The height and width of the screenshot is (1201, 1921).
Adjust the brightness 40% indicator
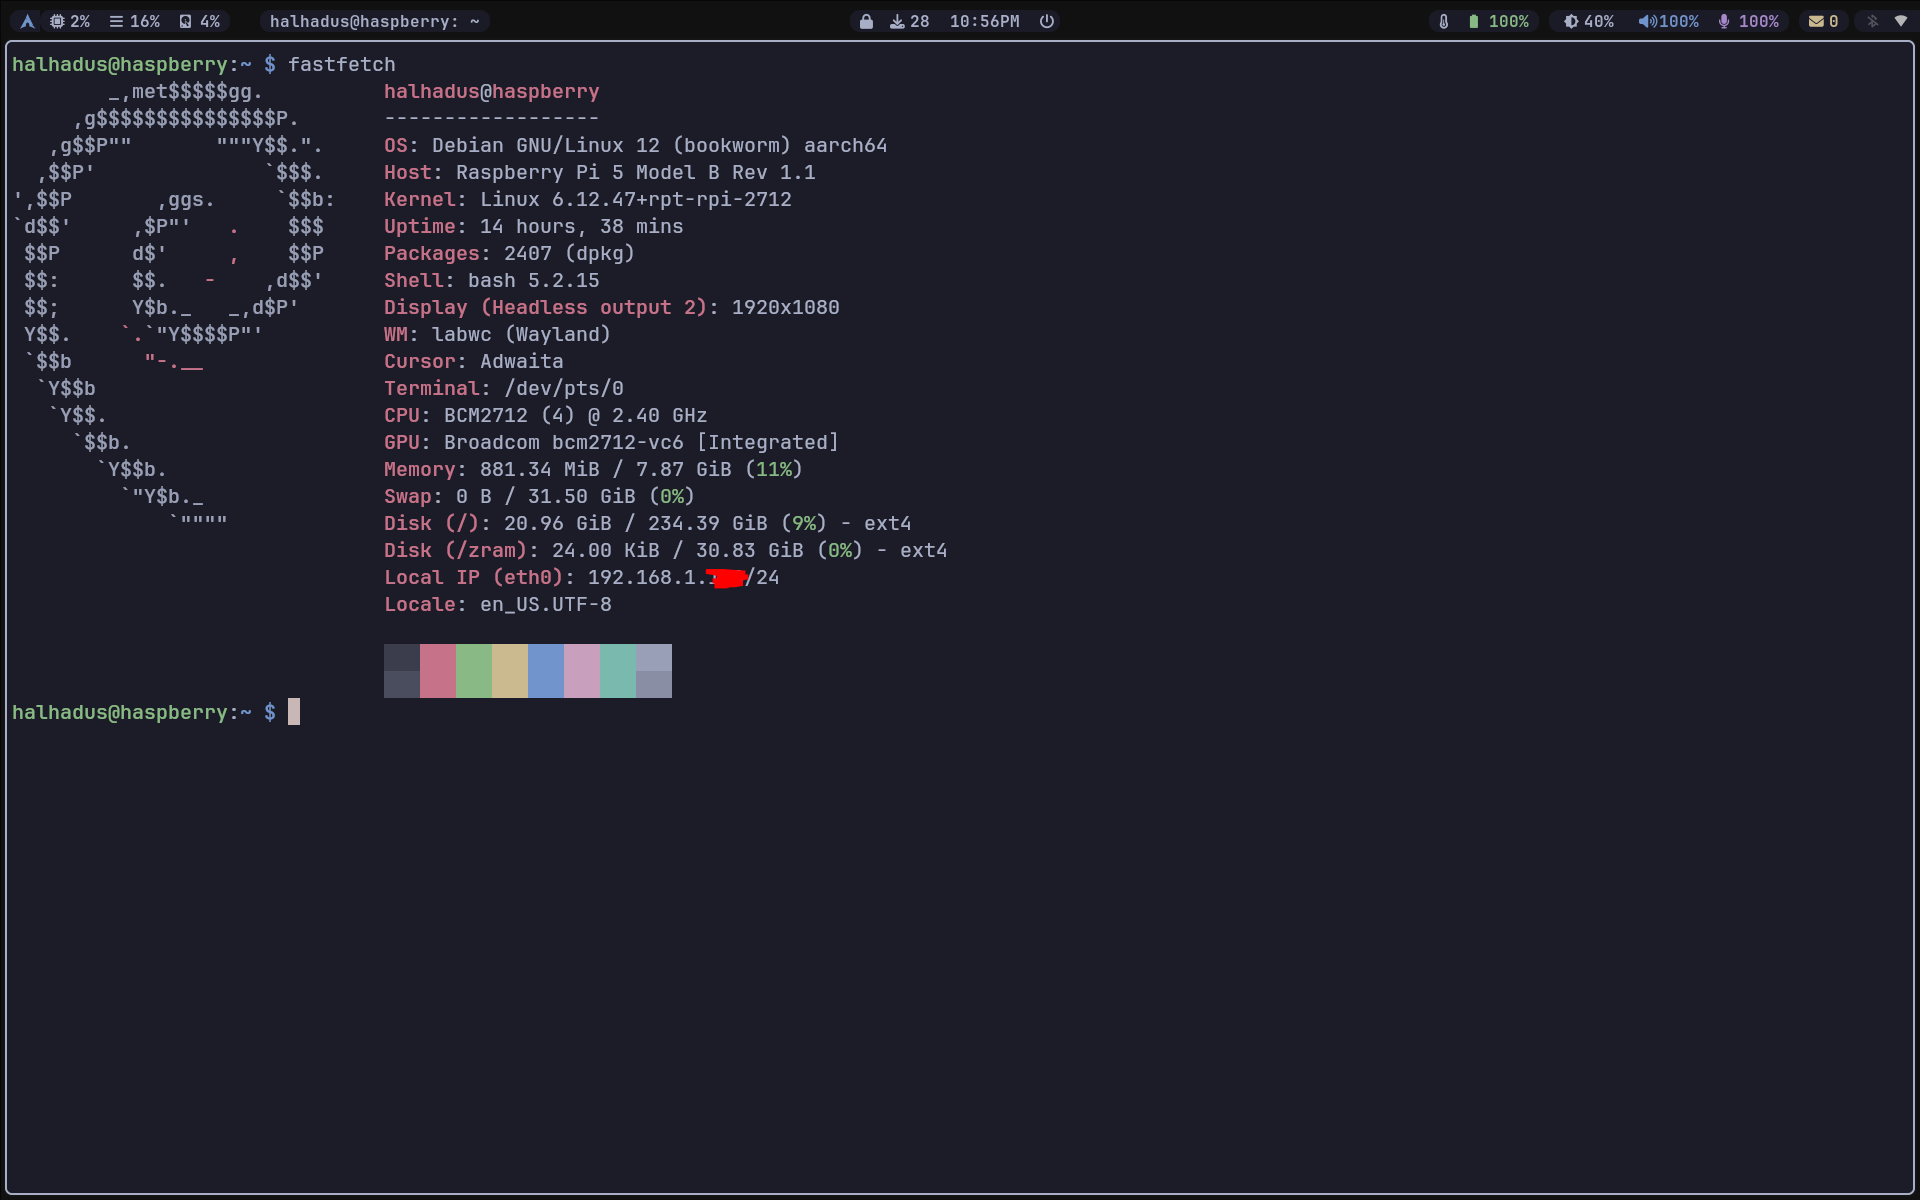point(1589,21)
